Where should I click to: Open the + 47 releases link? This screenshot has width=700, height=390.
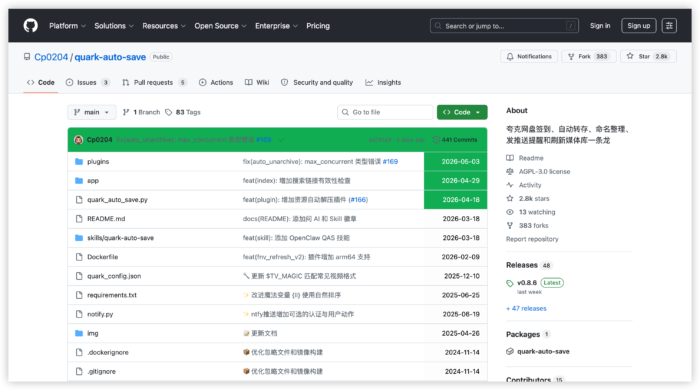coord(526,308)
